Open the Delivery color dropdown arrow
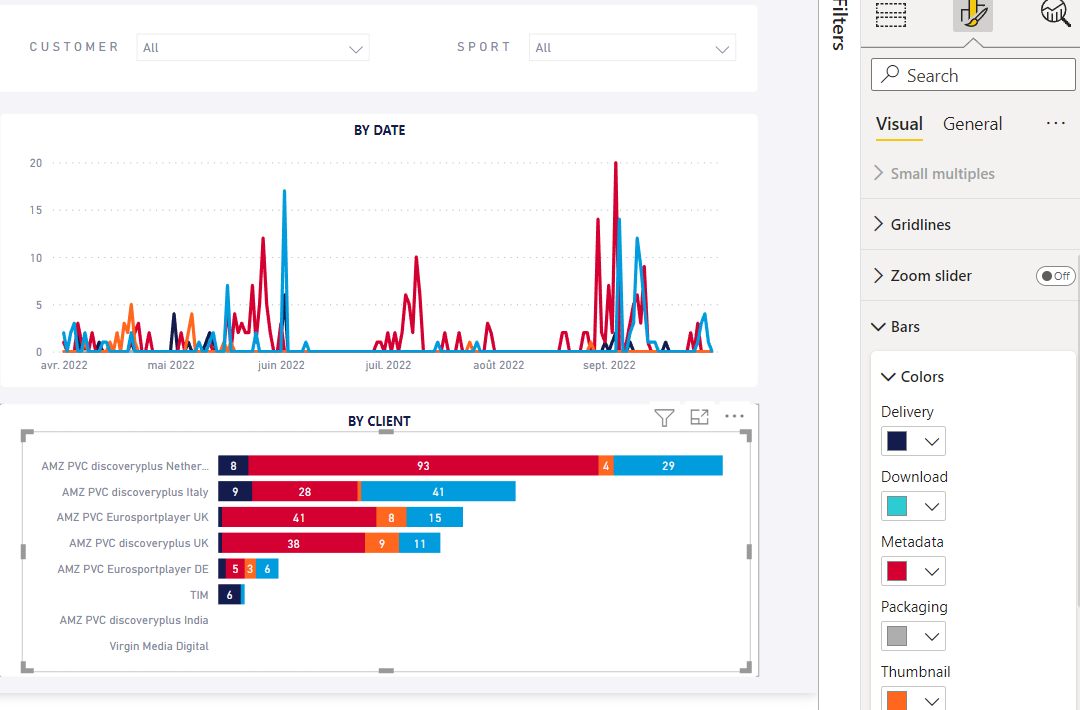The height and width of the screenshot is (710, 1080). click(931, 441)
